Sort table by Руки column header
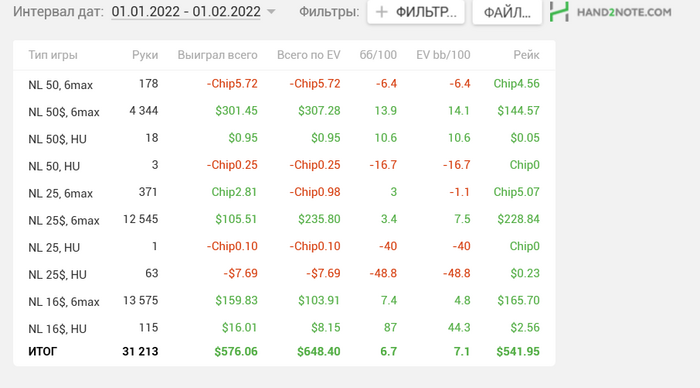This screenshot has height=388, width=700. click(145, 55)
